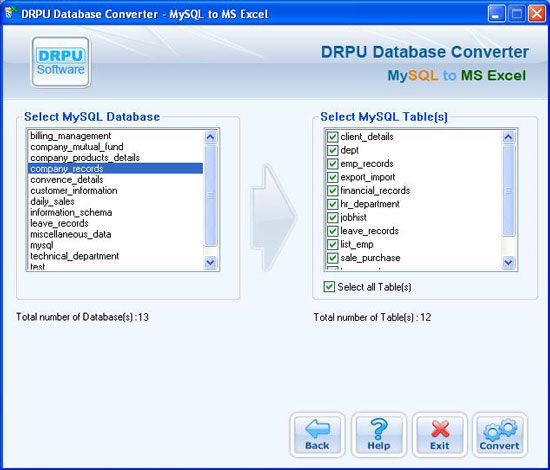The width and height of the screenshot is (550, 470).
Task: Toggle the Select all Table(s) checkbox
Action: click(x=329, y=287)
